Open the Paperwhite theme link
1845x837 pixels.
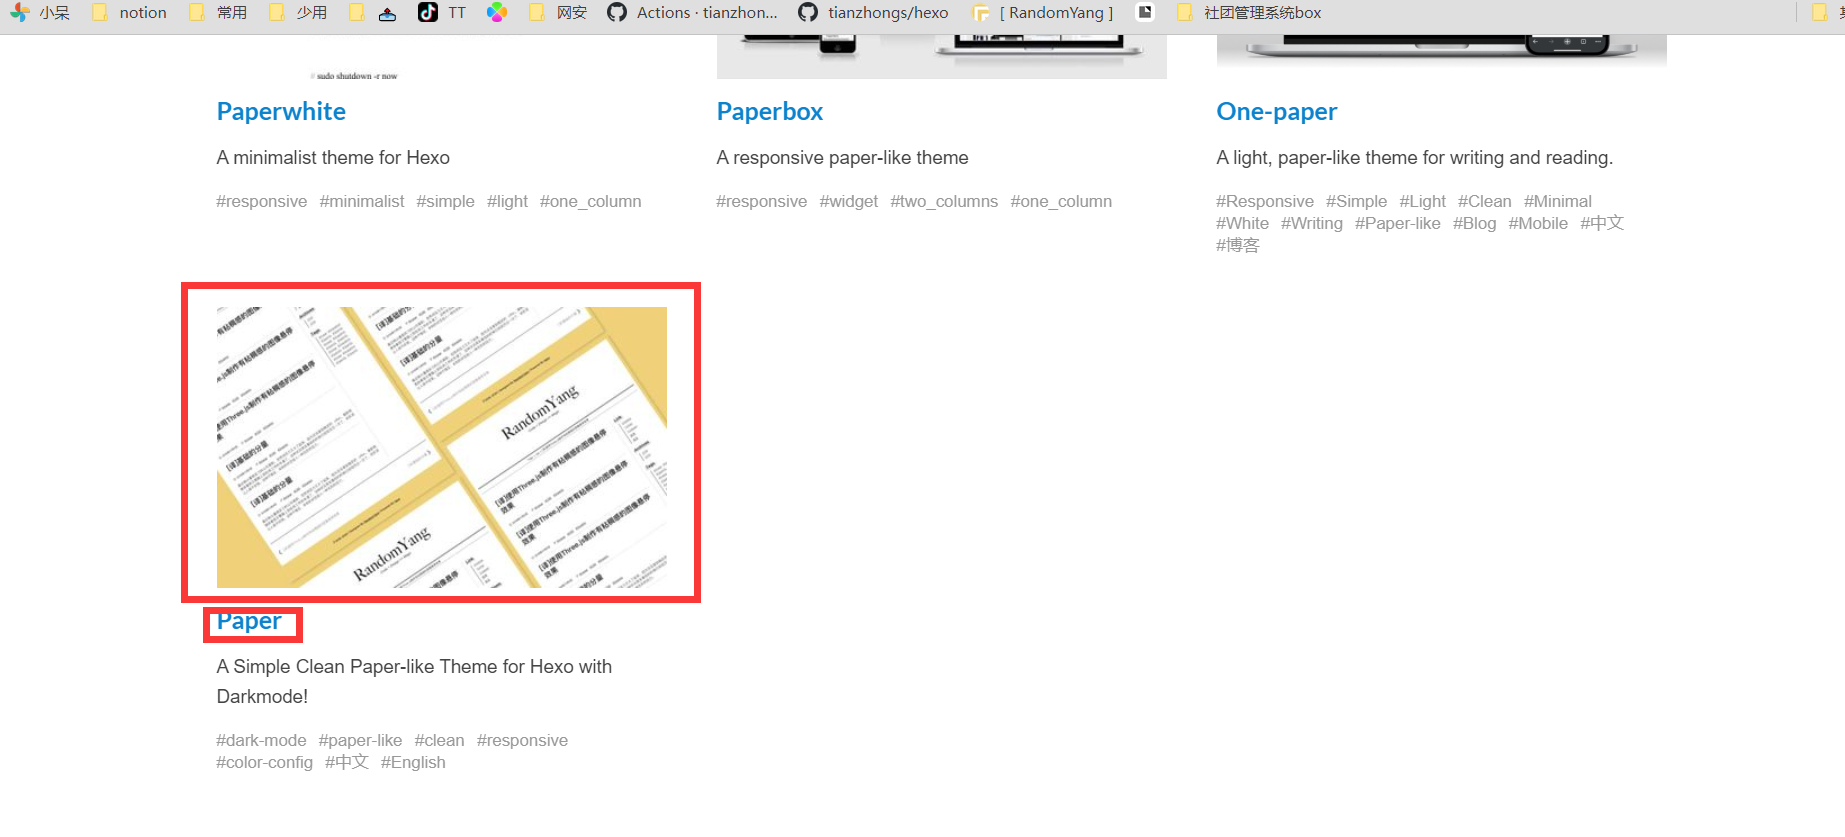(x=281, y=111)
